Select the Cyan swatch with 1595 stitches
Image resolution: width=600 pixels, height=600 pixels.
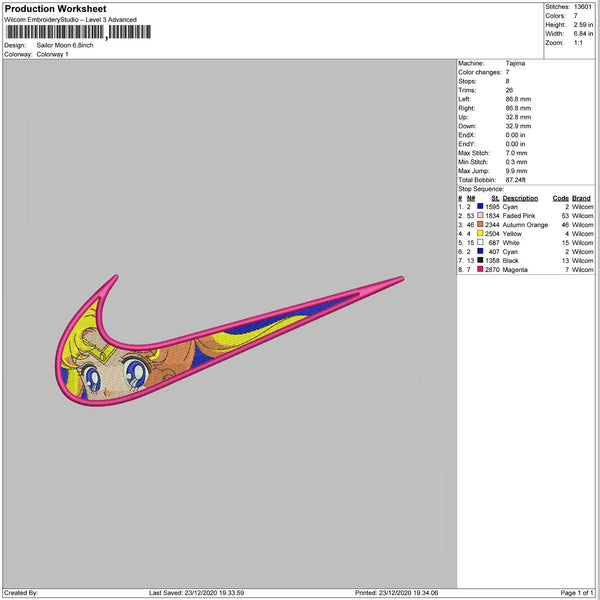(x=480, y=207)
